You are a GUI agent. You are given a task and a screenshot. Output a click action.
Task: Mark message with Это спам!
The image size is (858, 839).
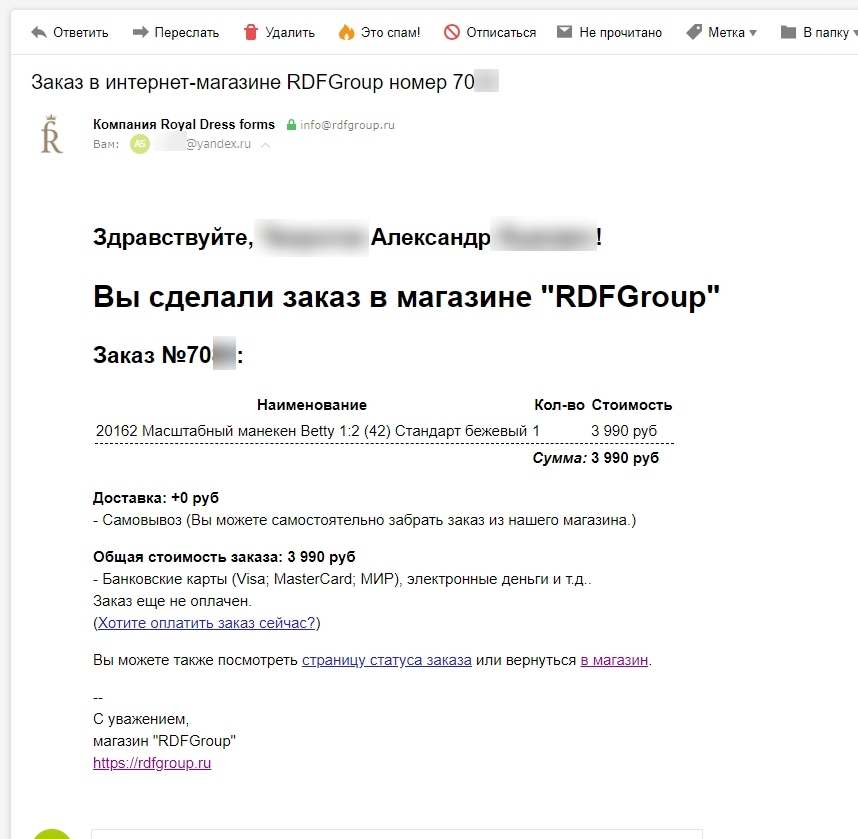coord(390,33)
